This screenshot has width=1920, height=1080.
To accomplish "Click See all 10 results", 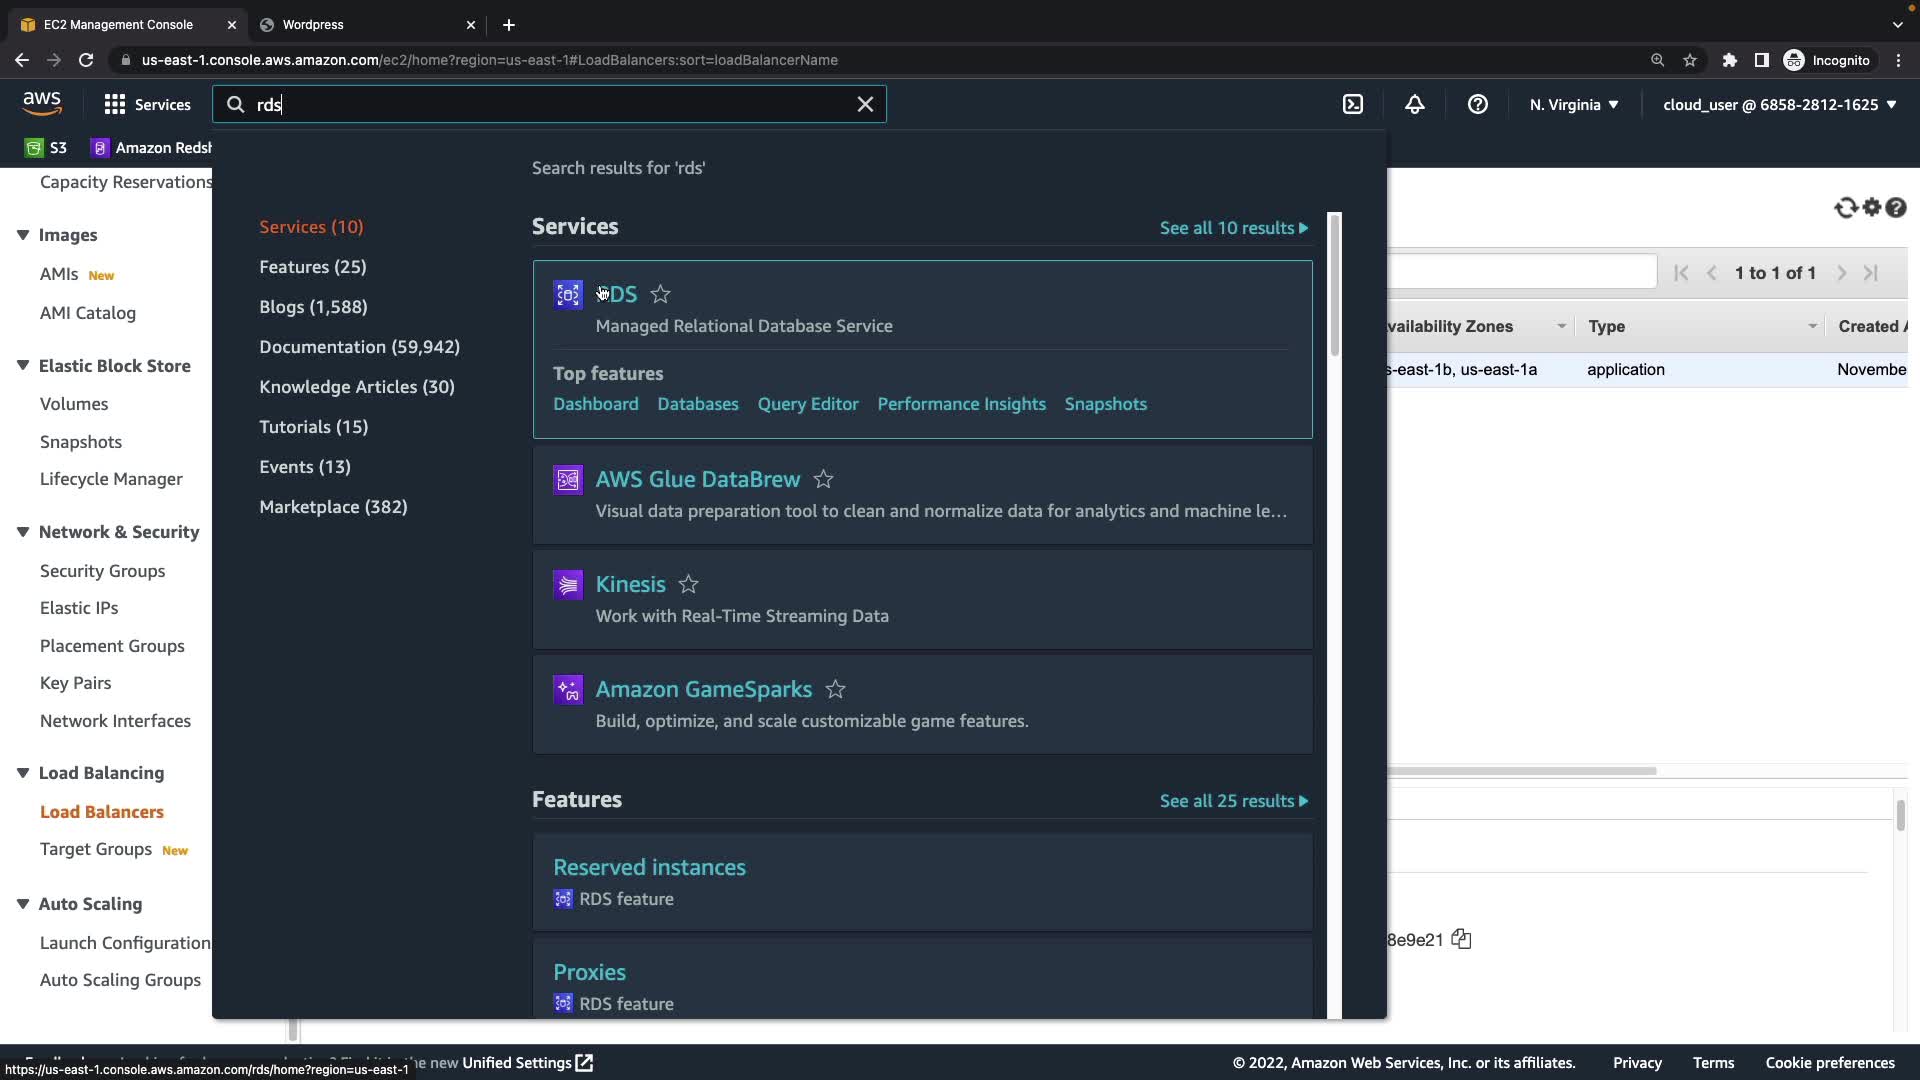I will [1232, 228].
